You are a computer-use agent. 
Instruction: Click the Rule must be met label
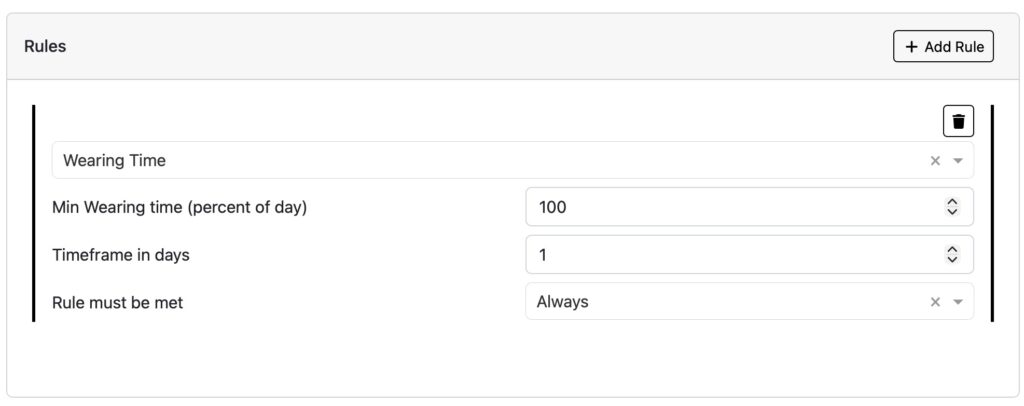coord(118,302)
